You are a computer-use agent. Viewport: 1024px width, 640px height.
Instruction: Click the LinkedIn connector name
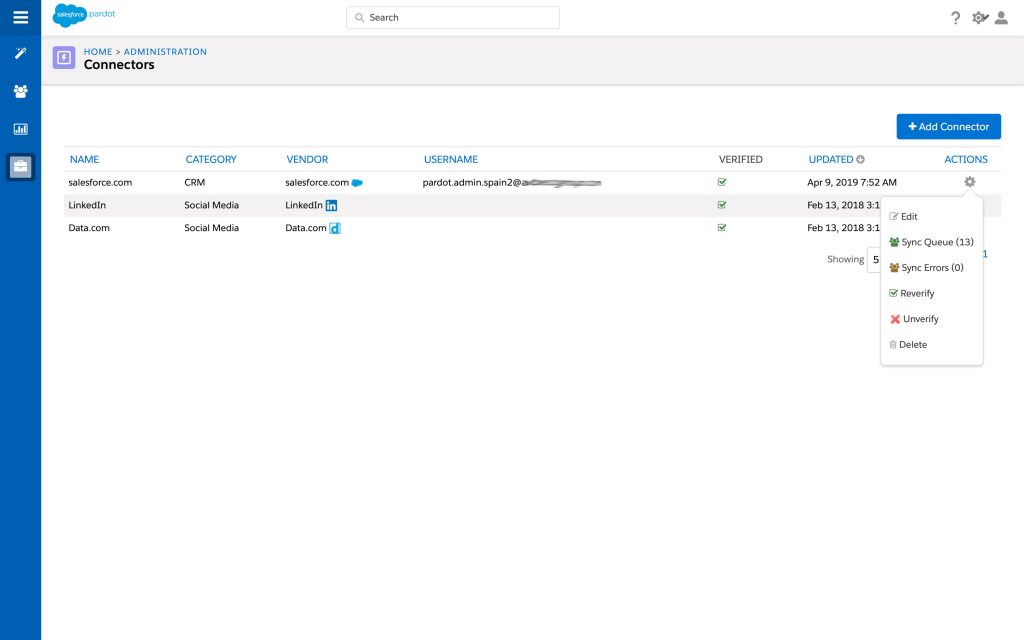tap(87, 205)
